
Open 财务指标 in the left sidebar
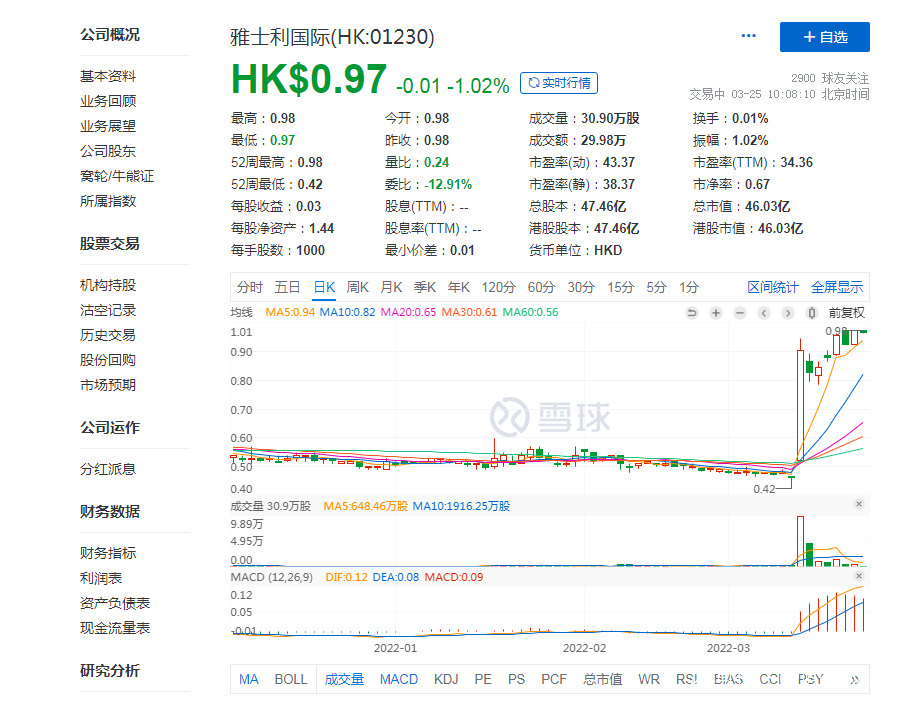tap(108, 553)
